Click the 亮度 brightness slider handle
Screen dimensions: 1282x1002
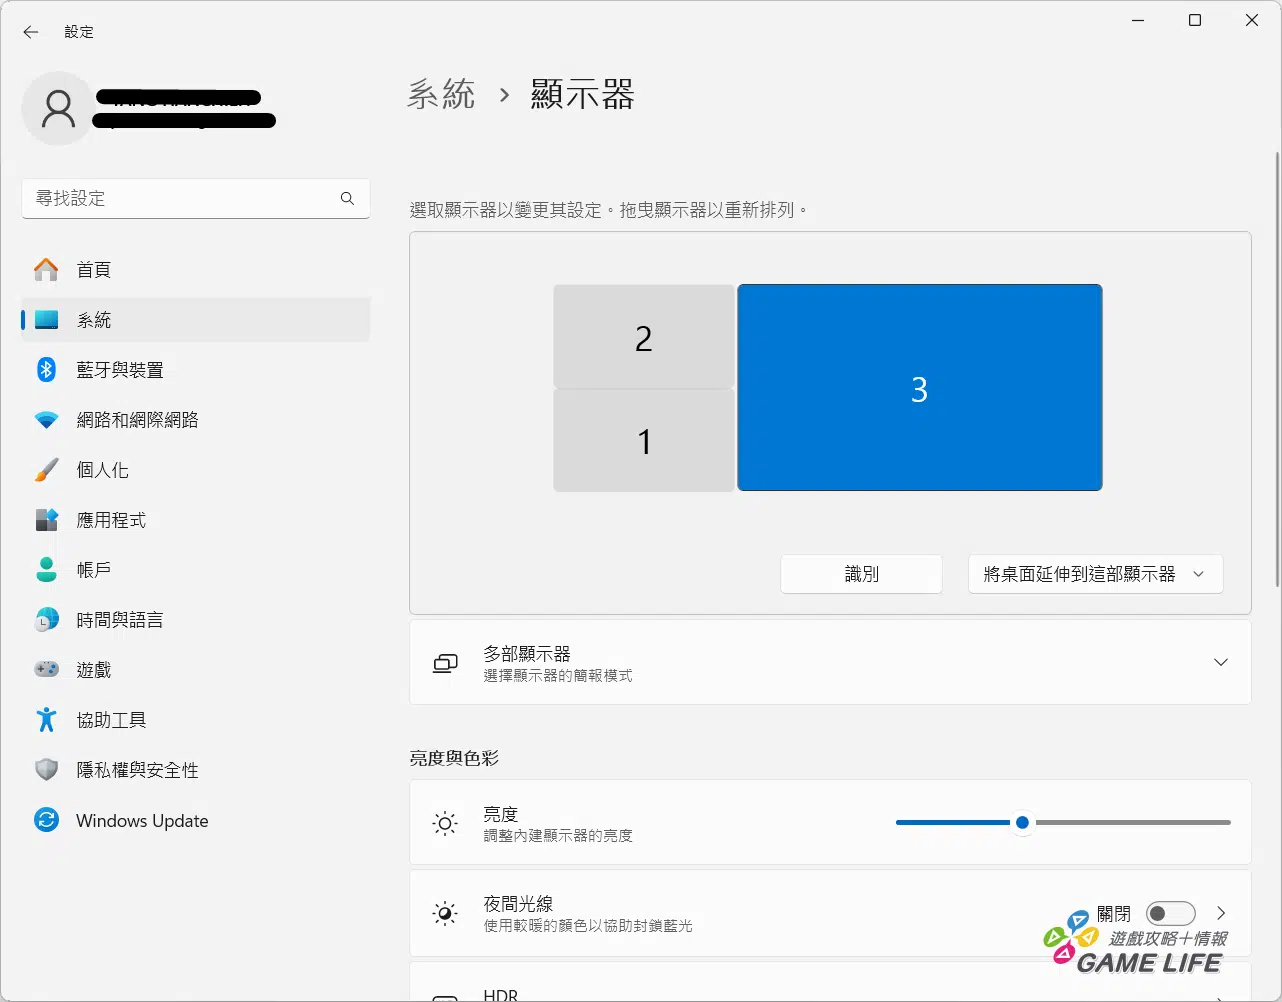[x=1022, y=823]
